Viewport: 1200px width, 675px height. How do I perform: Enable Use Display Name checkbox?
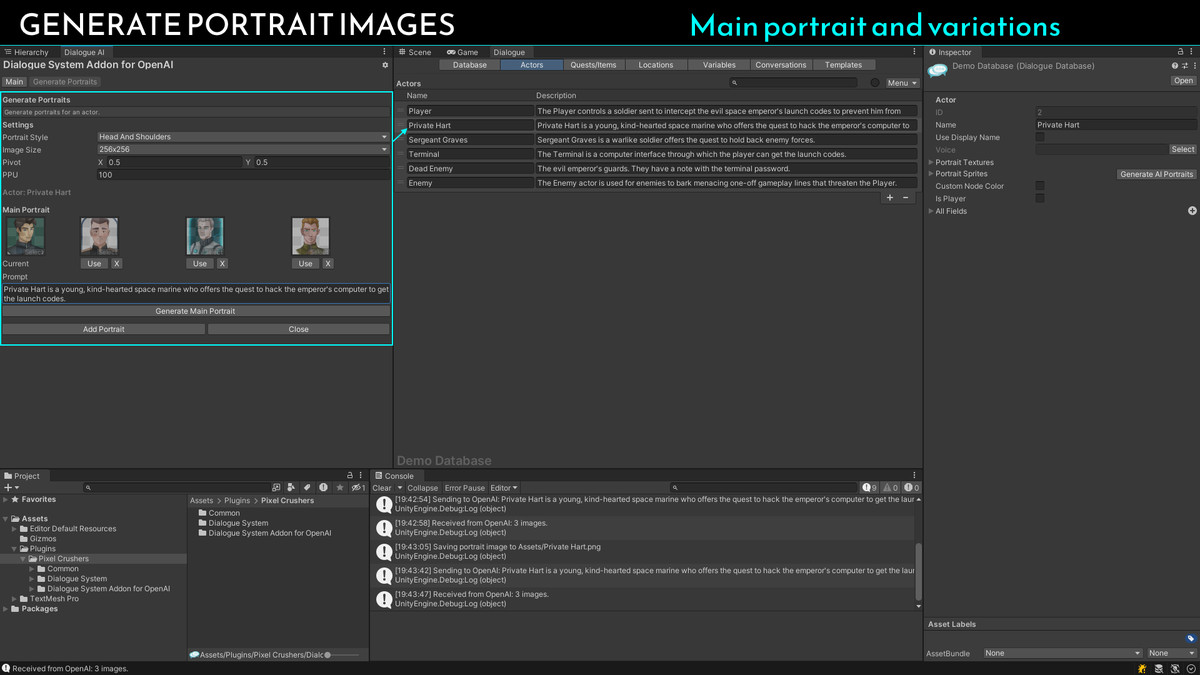(1040, 137)
